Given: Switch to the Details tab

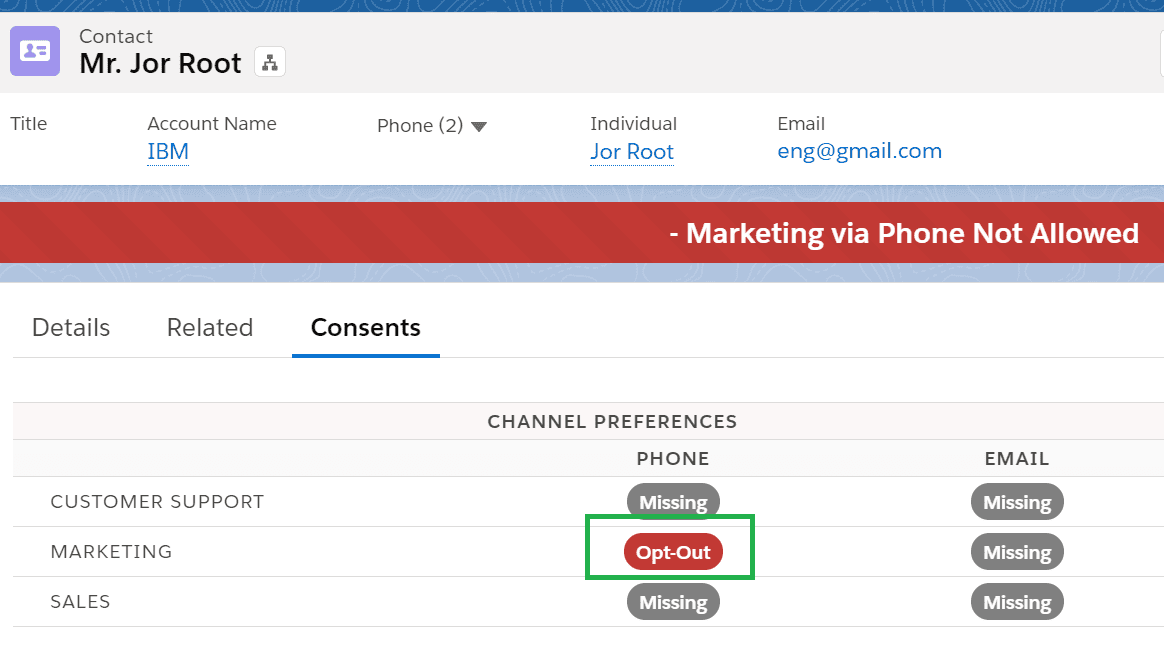Looking at the screenshot, I should coord(70,327).
